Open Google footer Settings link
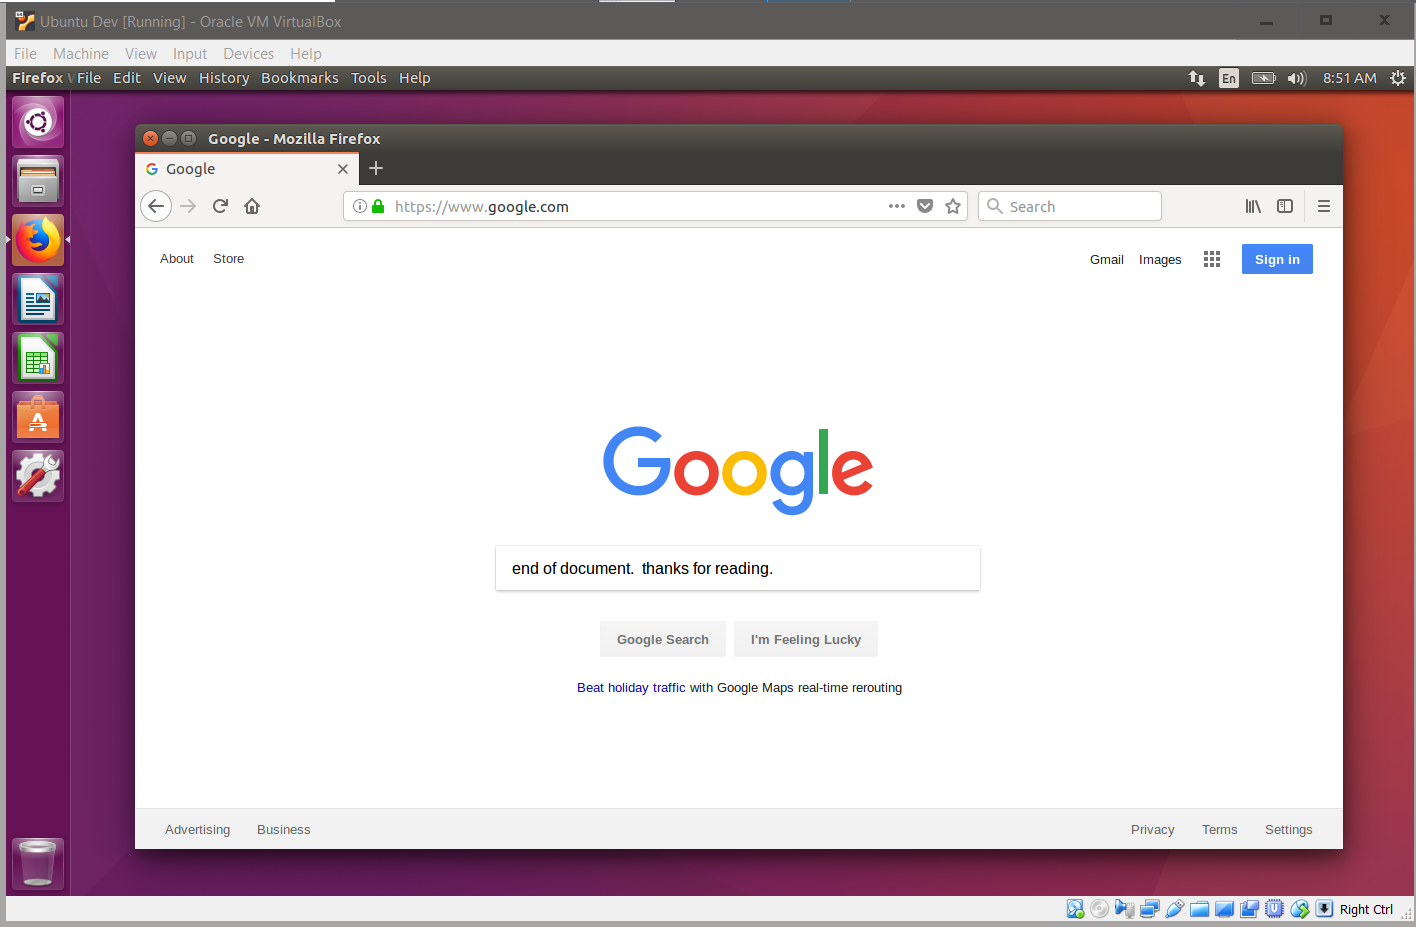1416x927 pixels. click(1288, 830)
